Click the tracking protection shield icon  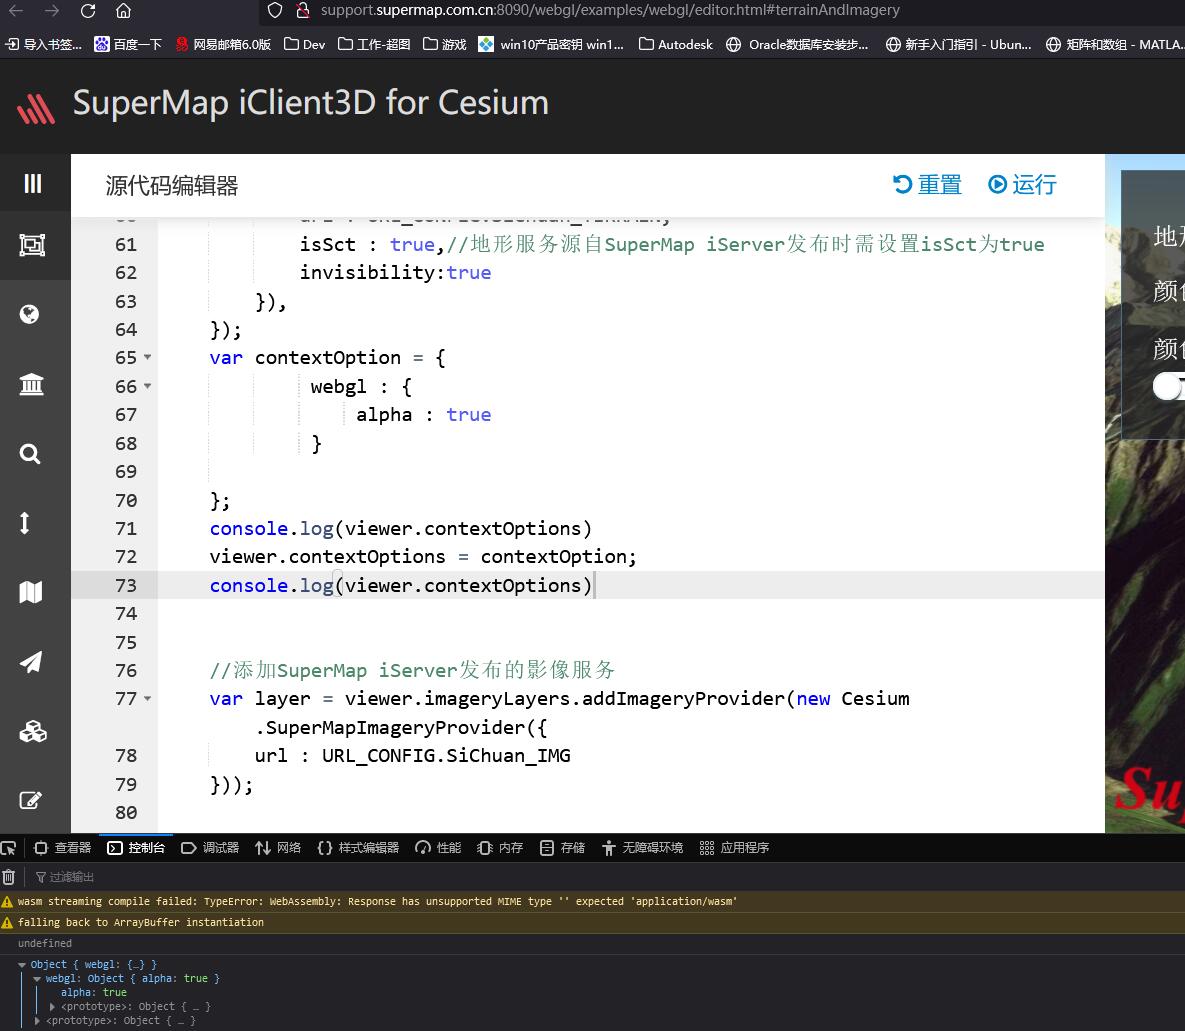click(x=275, y=10)
